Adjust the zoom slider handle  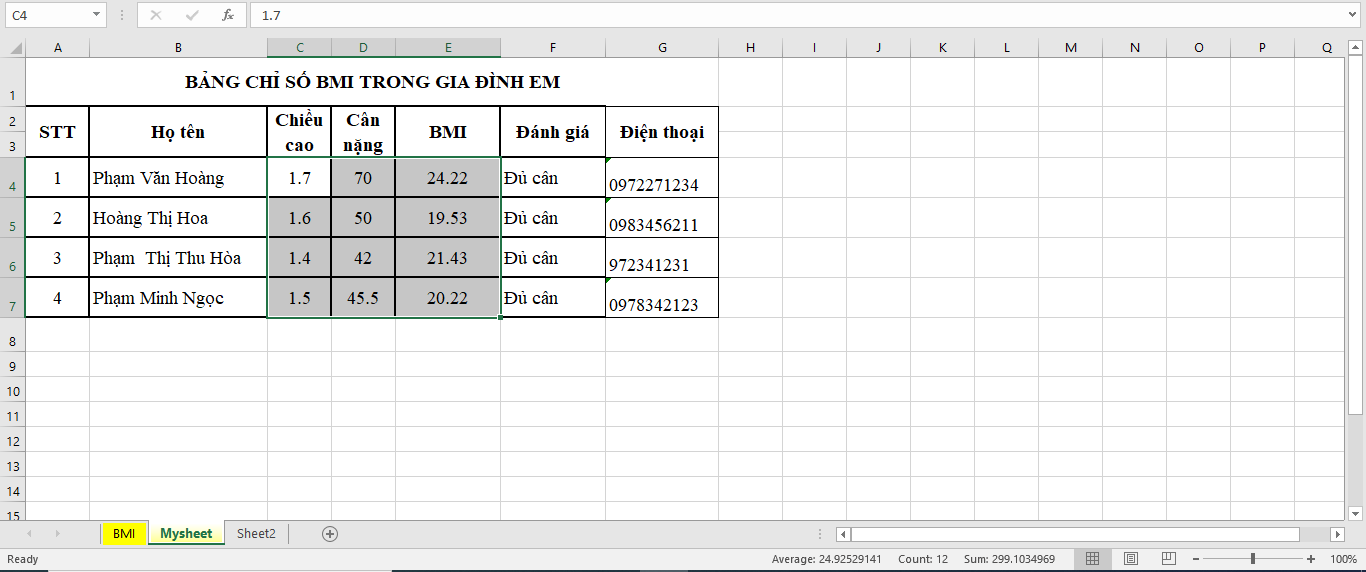1252,559
